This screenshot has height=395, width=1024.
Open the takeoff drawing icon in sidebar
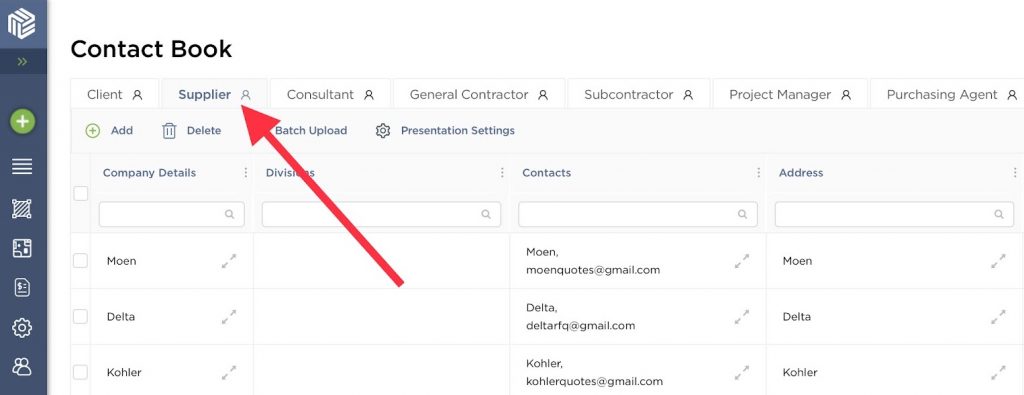coord(22,209)
